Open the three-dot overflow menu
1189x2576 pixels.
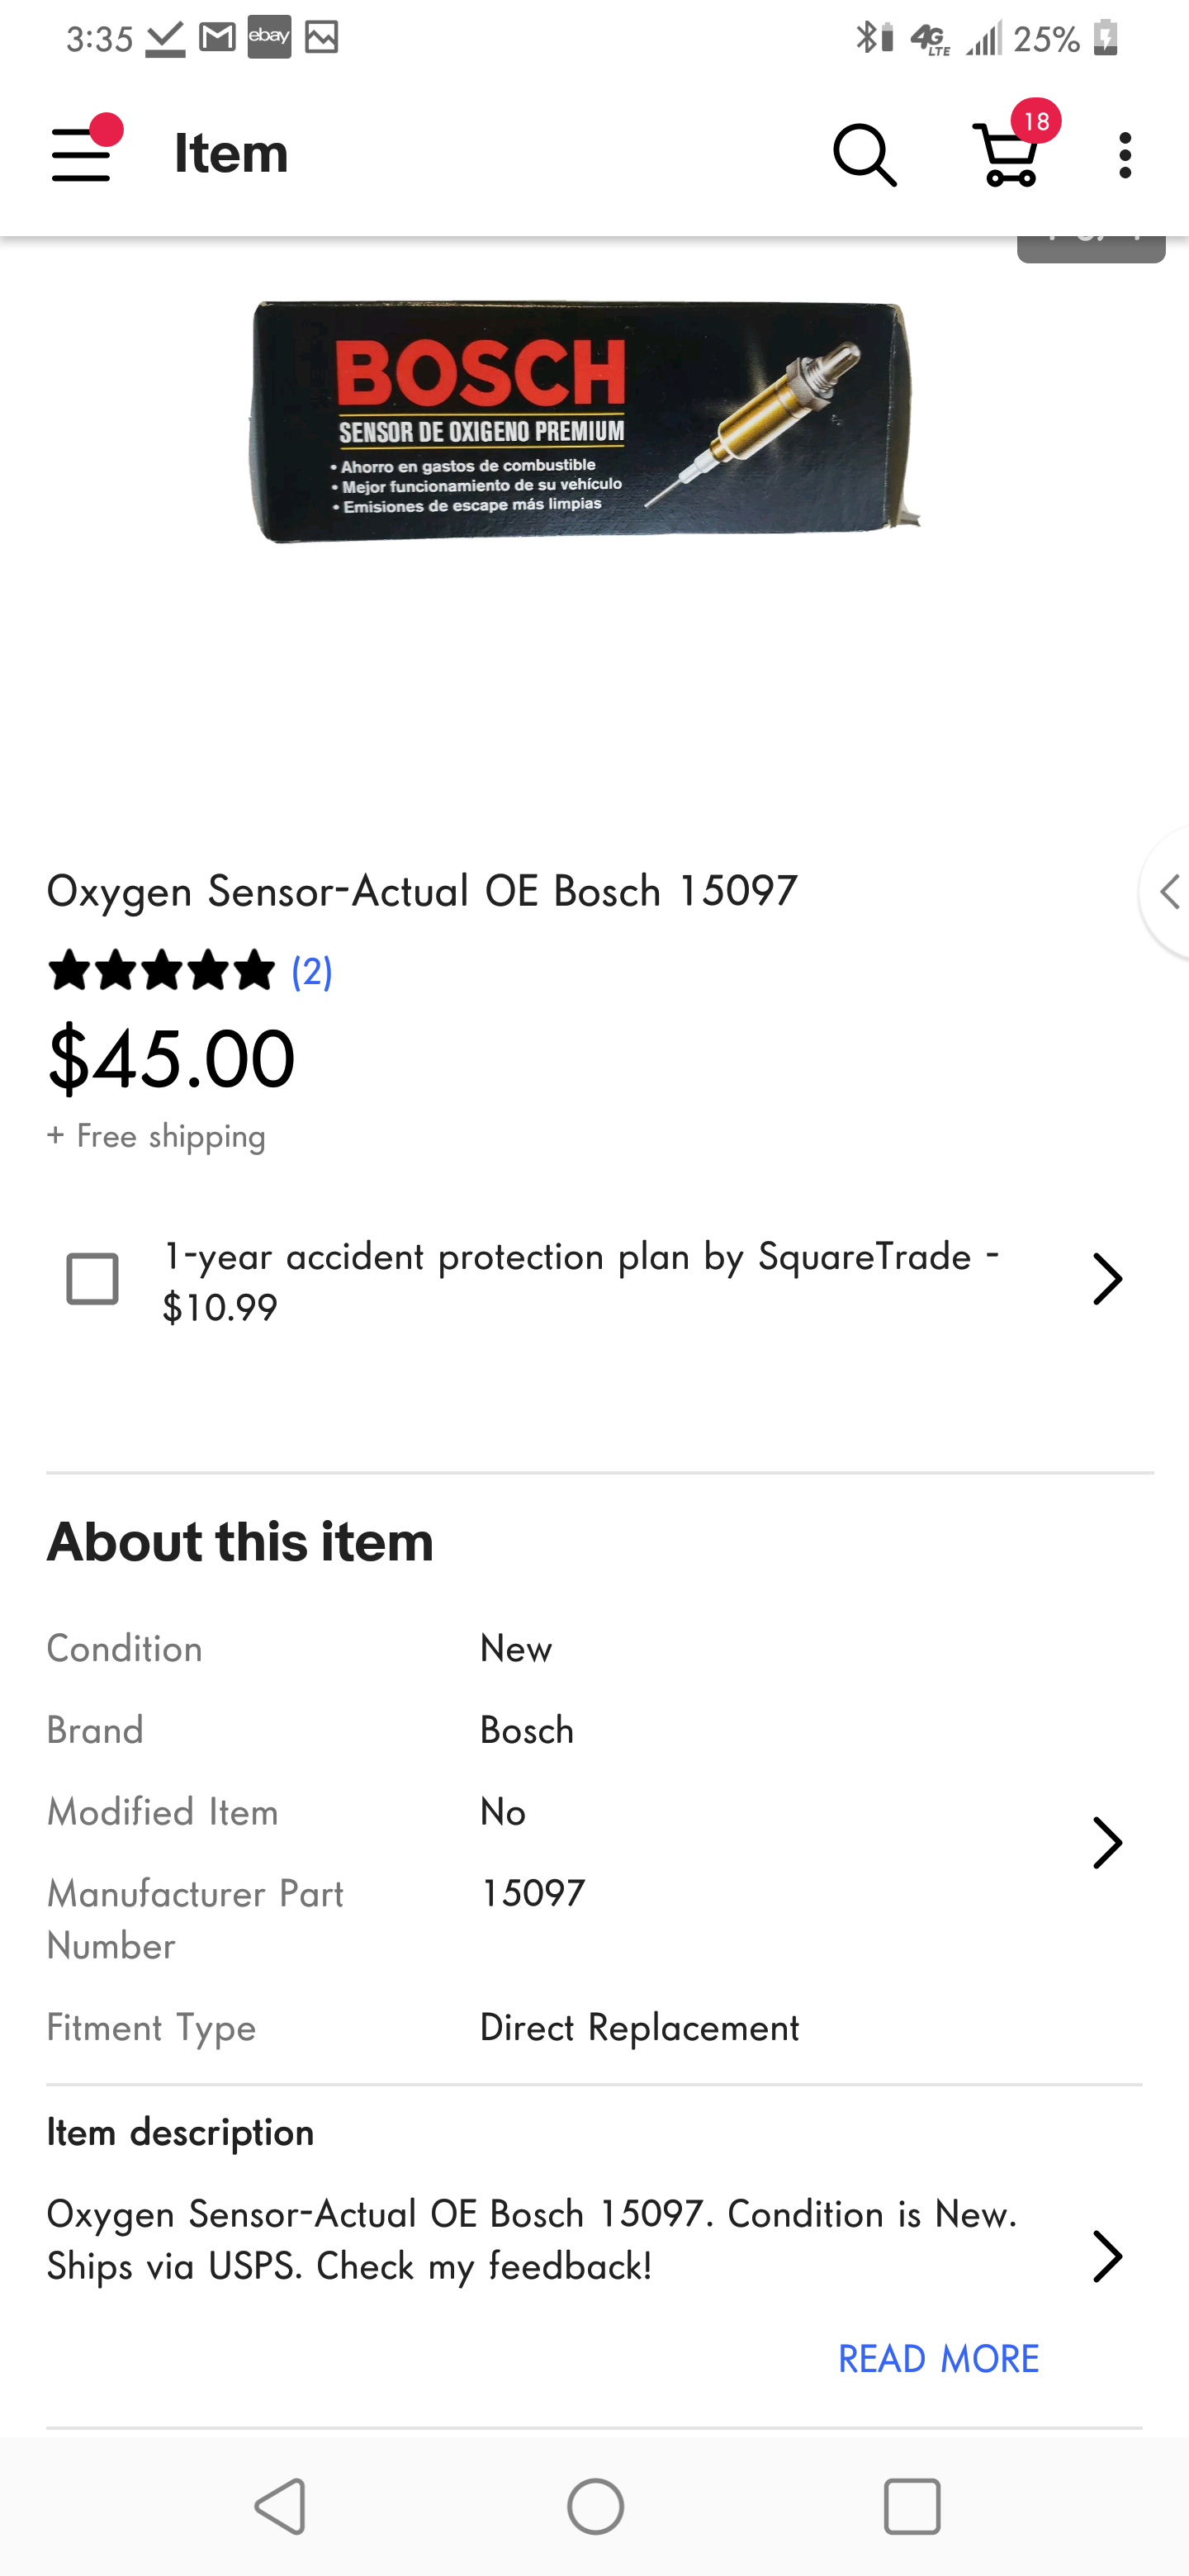pos(1125,155)
